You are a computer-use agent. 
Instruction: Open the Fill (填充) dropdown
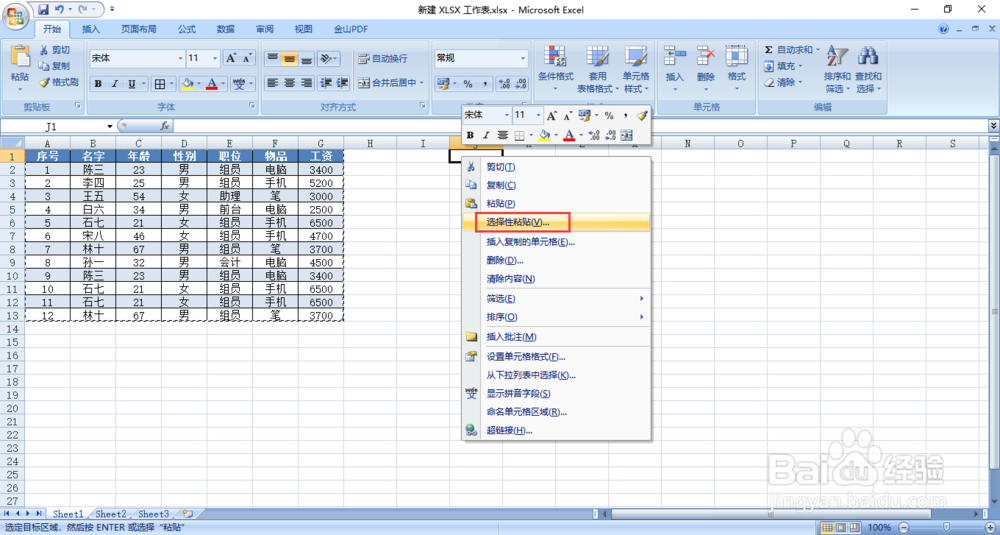(783, 66)
